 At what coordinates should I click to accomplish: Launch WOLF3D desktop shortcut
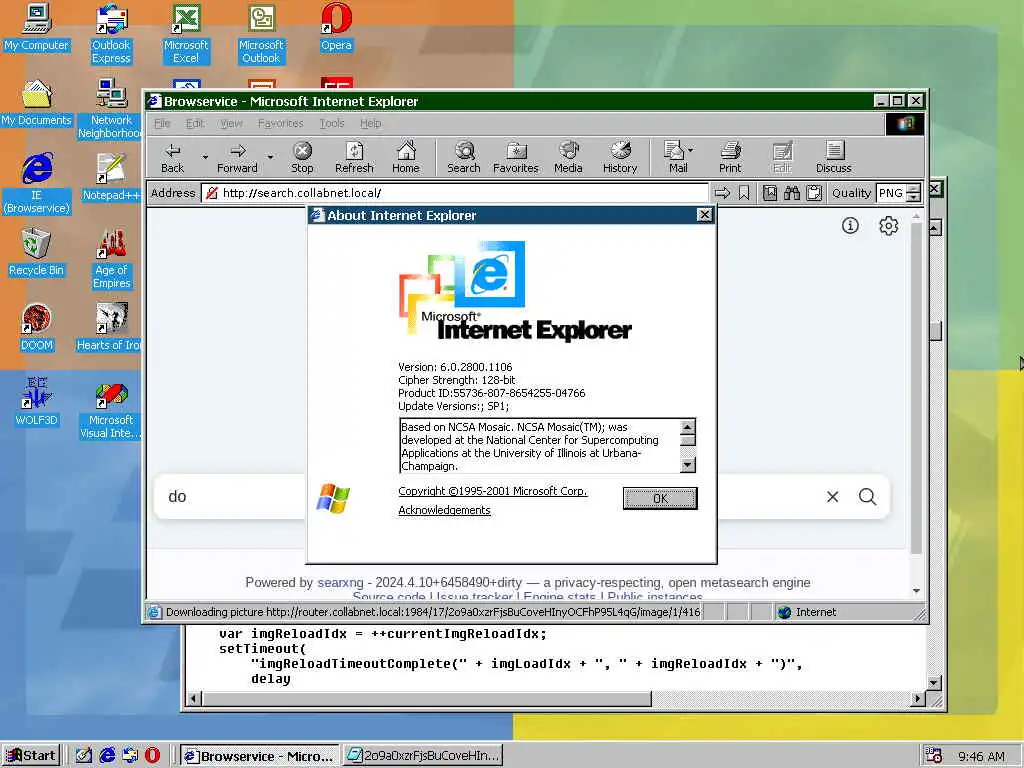click(x=37, y=402)
